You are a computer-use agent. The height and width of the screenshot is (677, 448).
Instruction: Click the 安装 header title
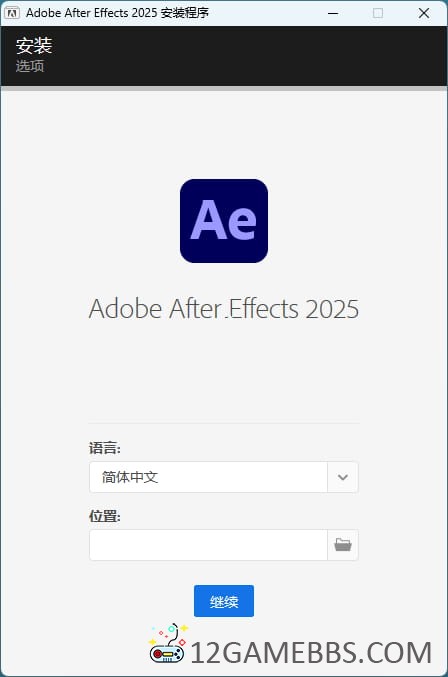[x=34, y=46]
